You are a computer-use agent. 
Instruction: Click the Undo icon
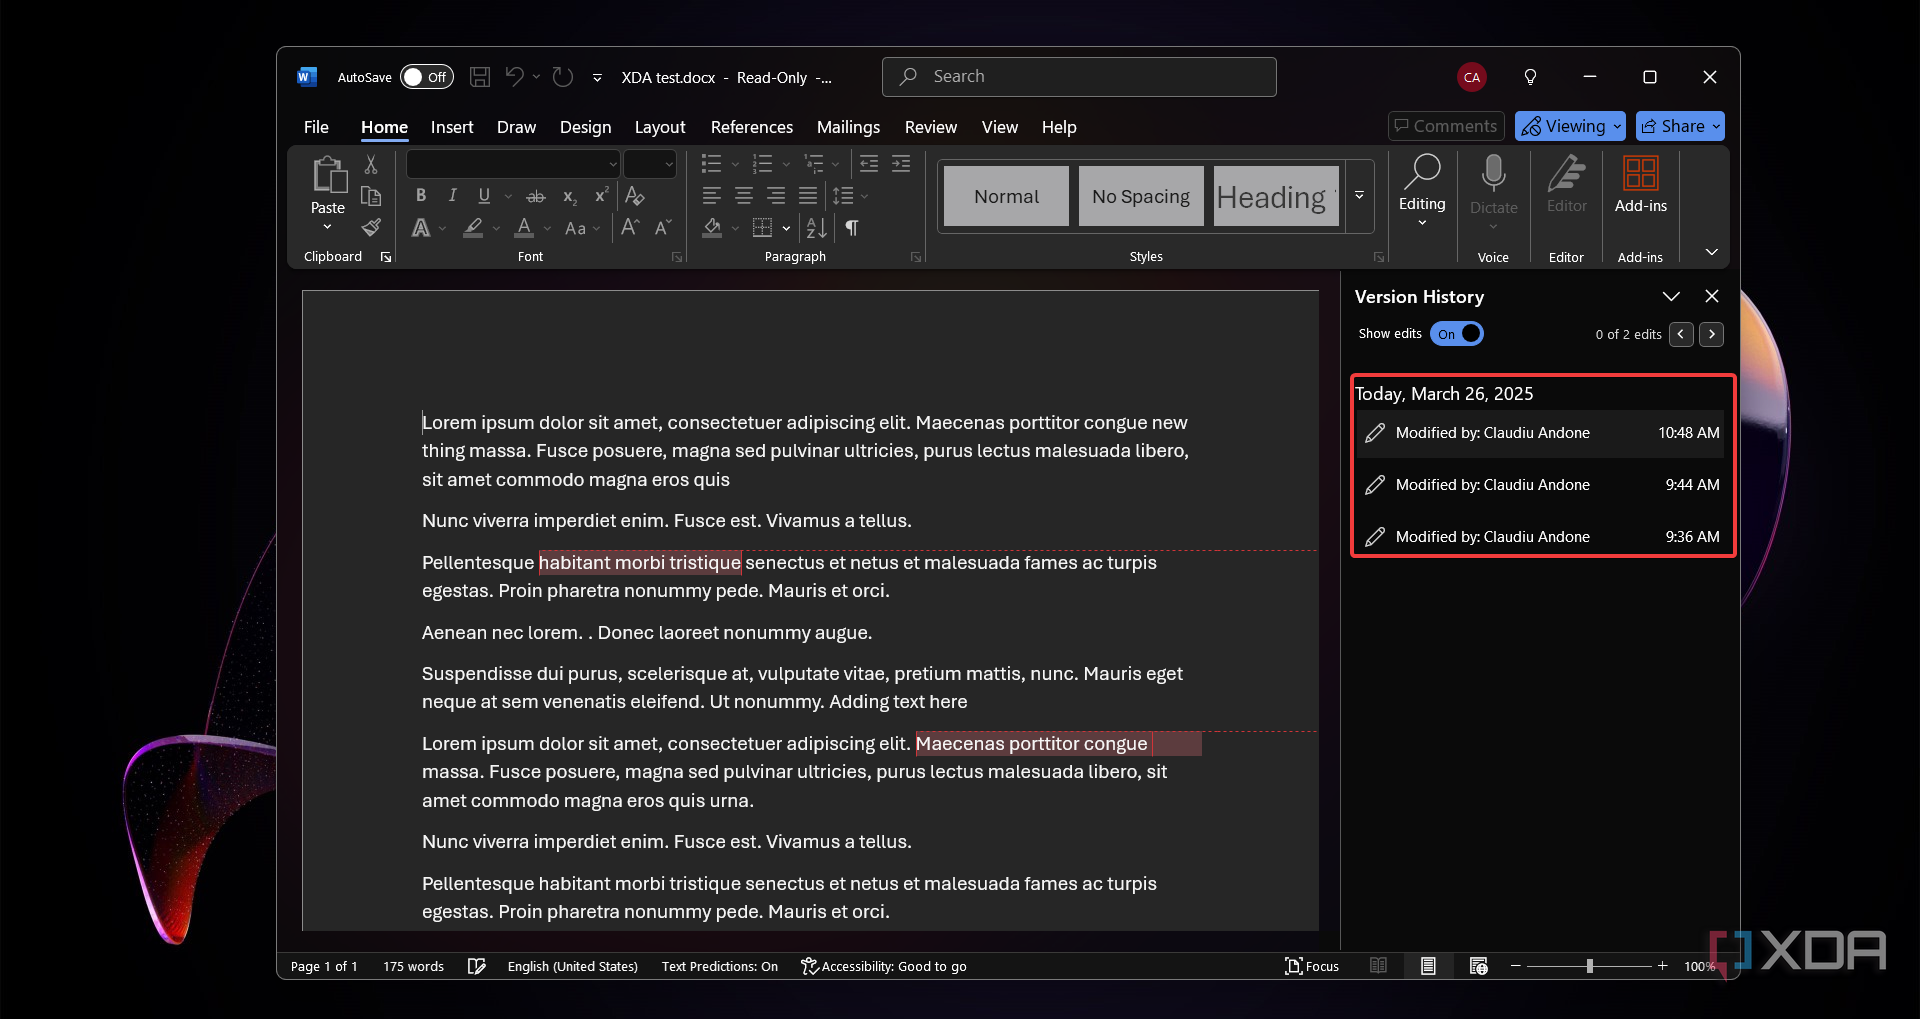point(514,77)
